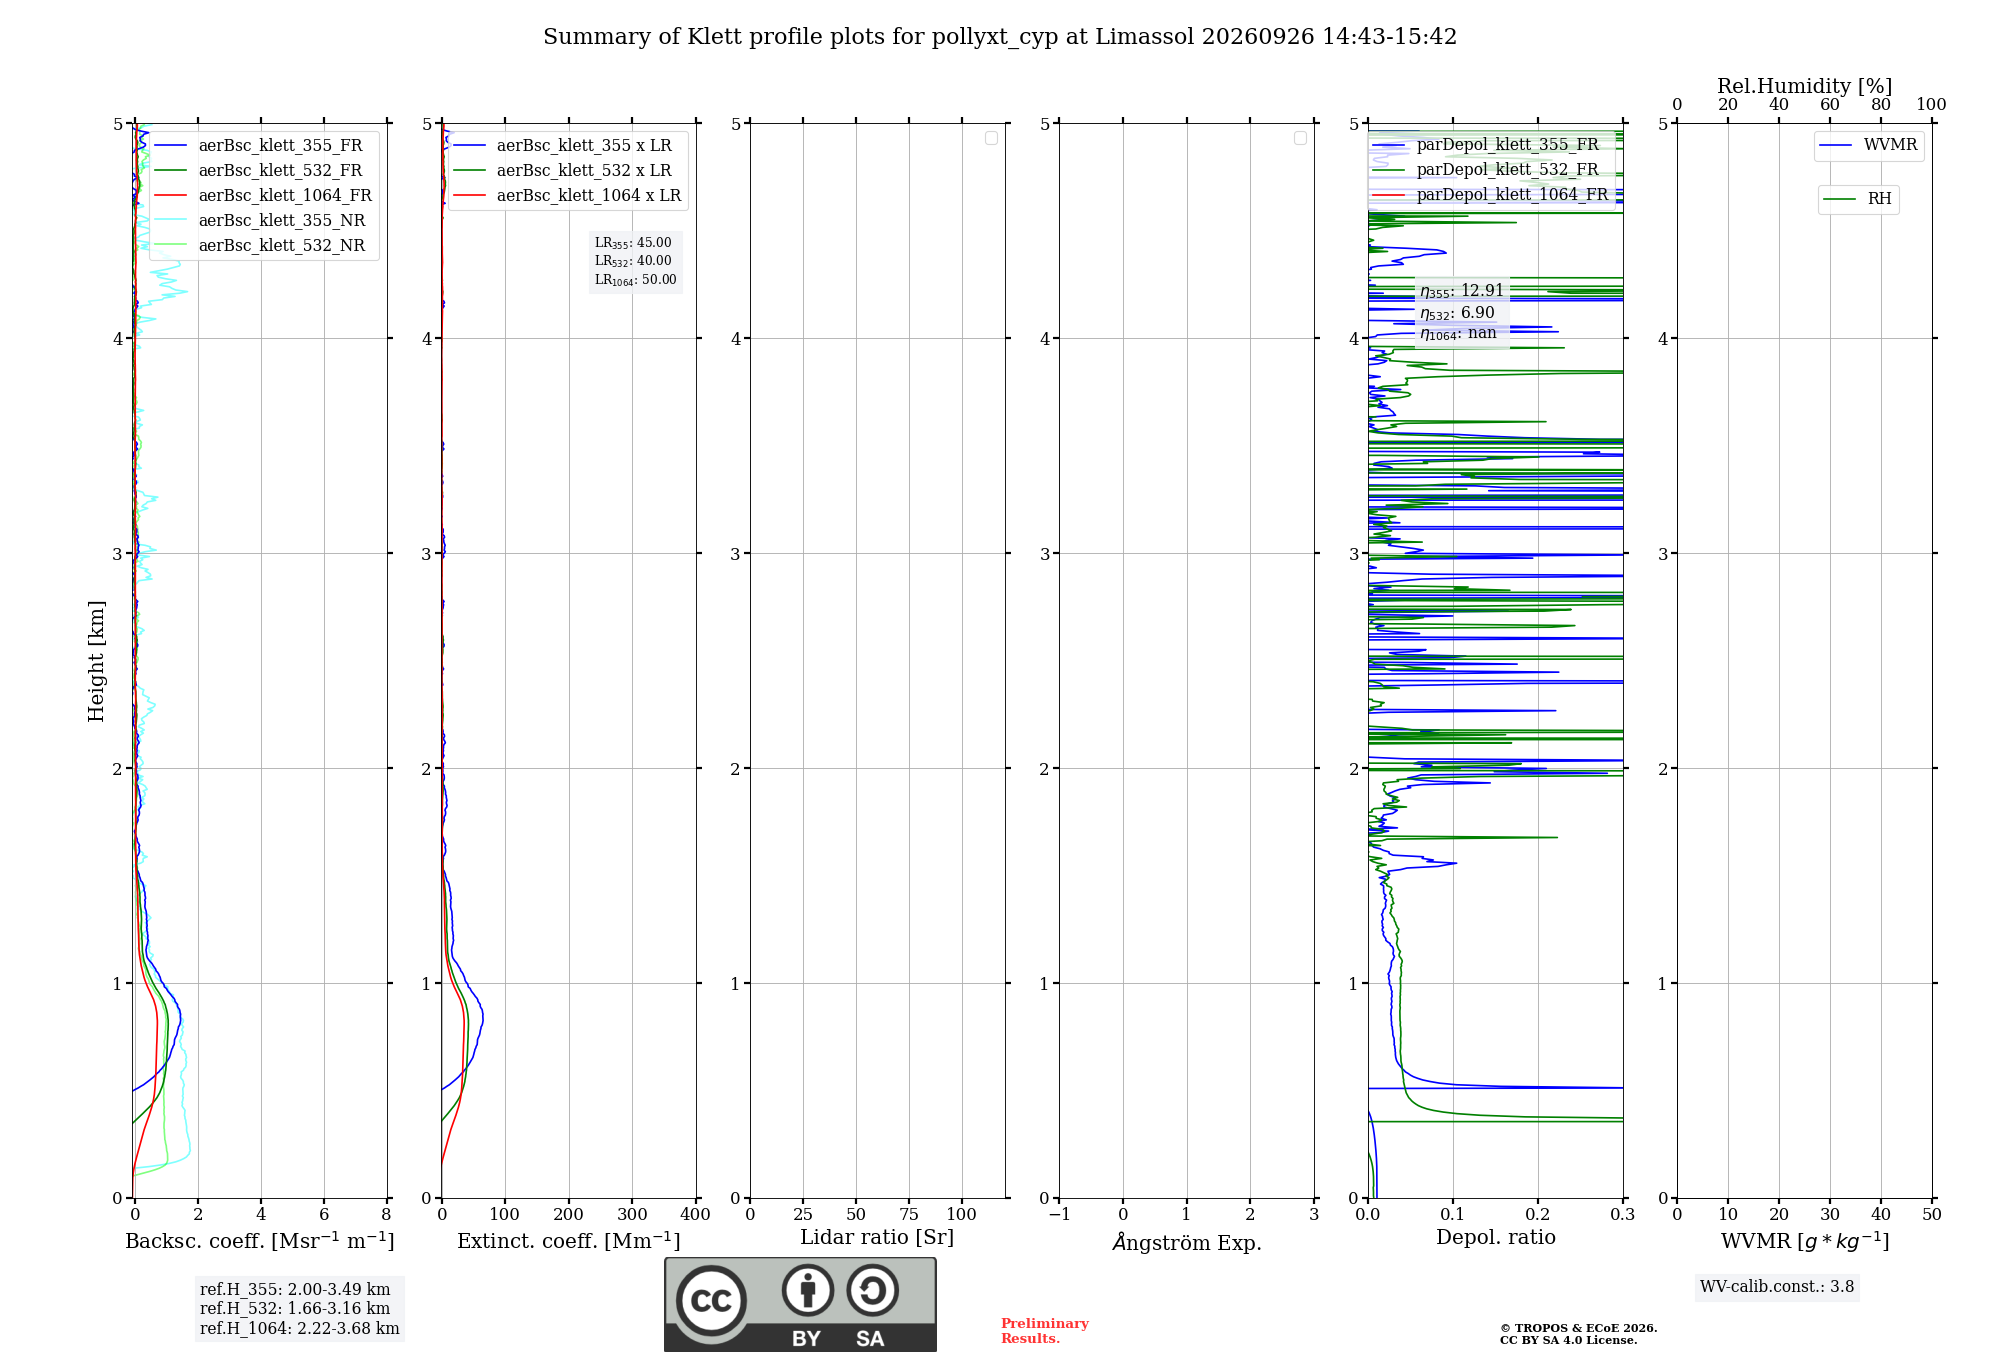This screenshot has width=2000, height=1360.
Task: Click the 50 tick on WVMR axis
Action: [1931, 1215]
